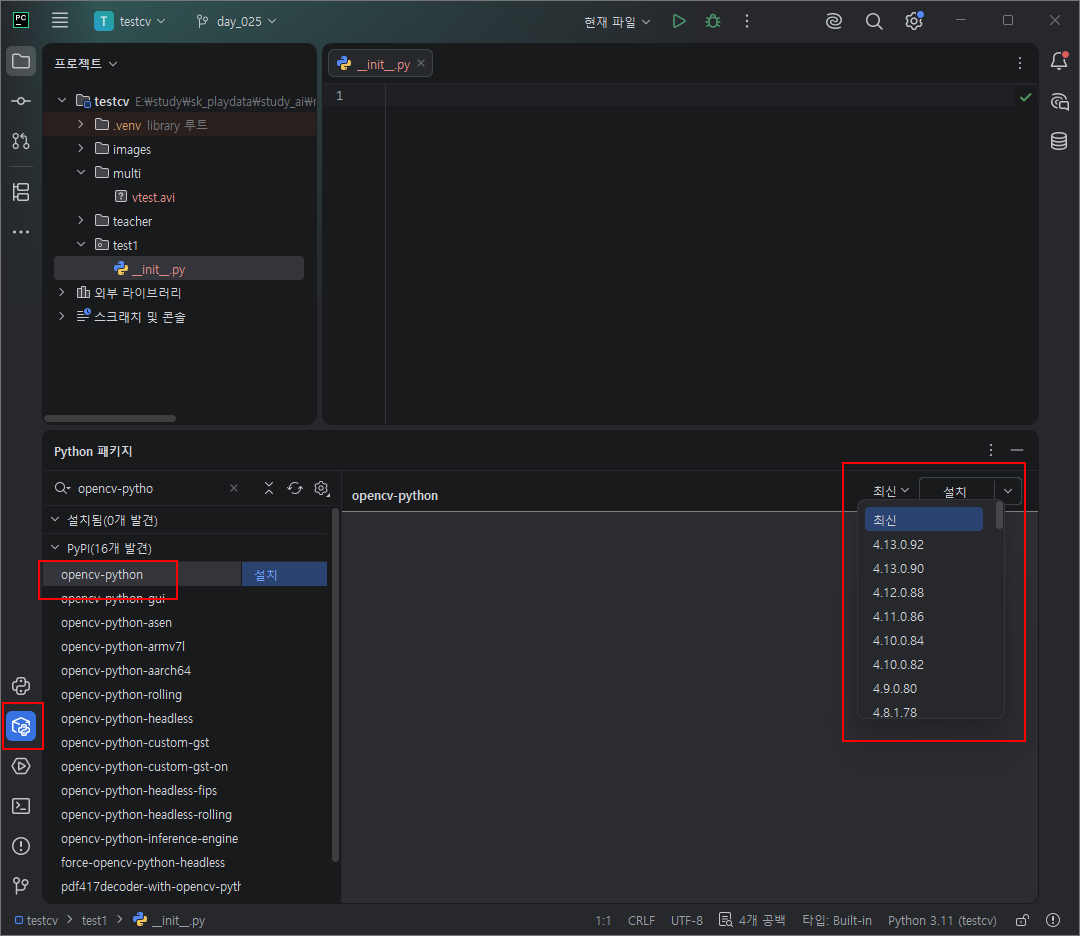Expand the external libraries node

tap(61, 293)
